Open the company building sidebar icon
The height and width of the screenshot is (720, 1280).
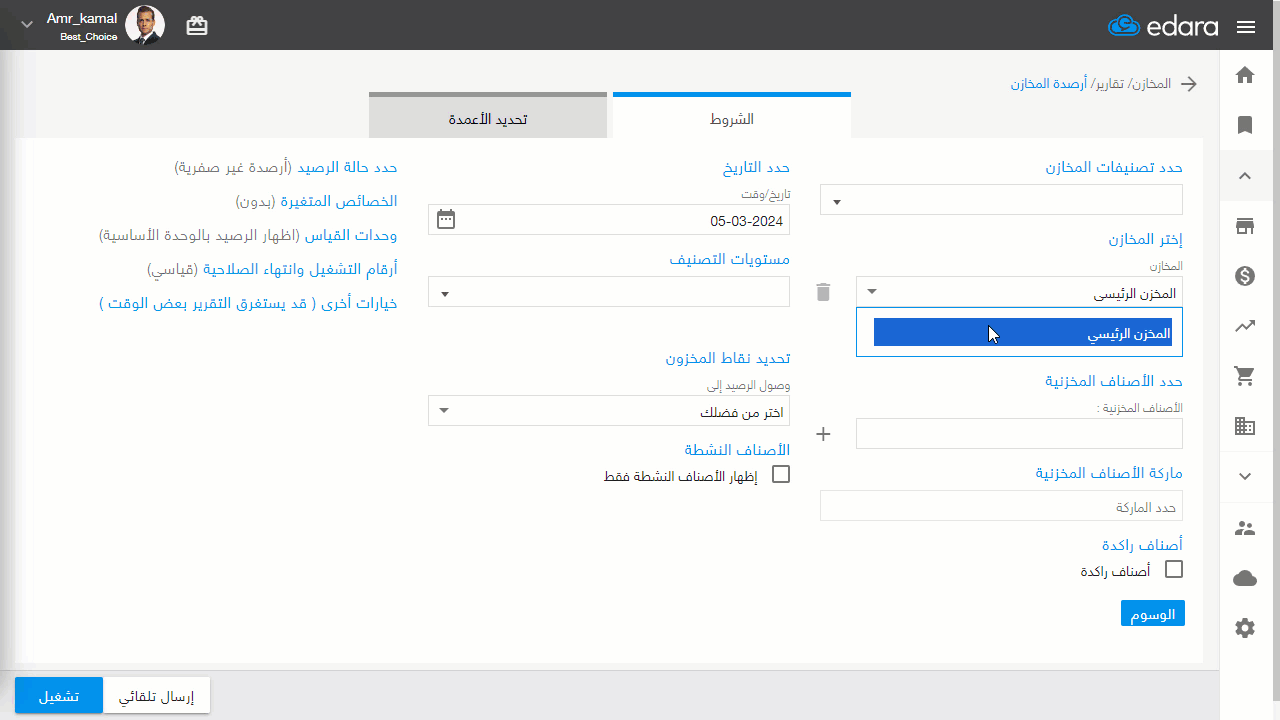click(1245, 426)
